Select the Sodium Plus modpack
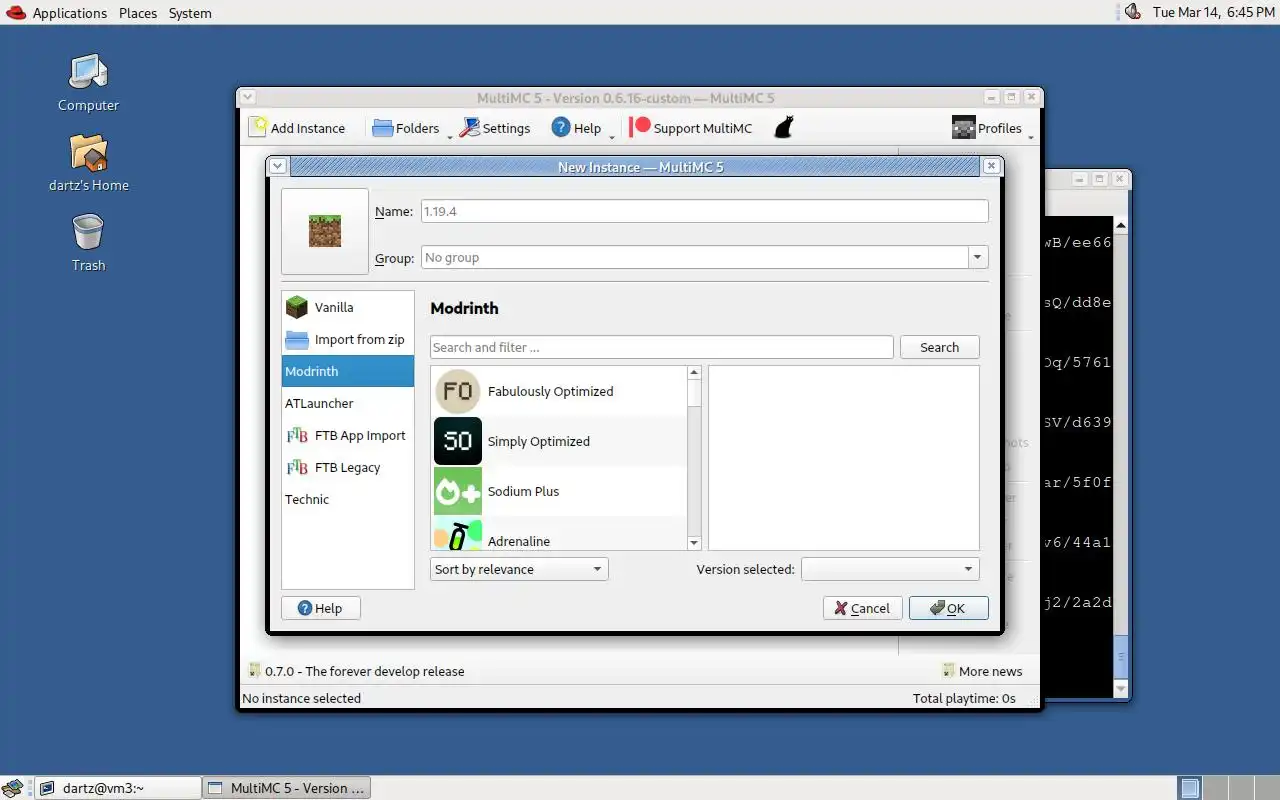Screen dimensions: 1280x800 click(x=559, y=491)
